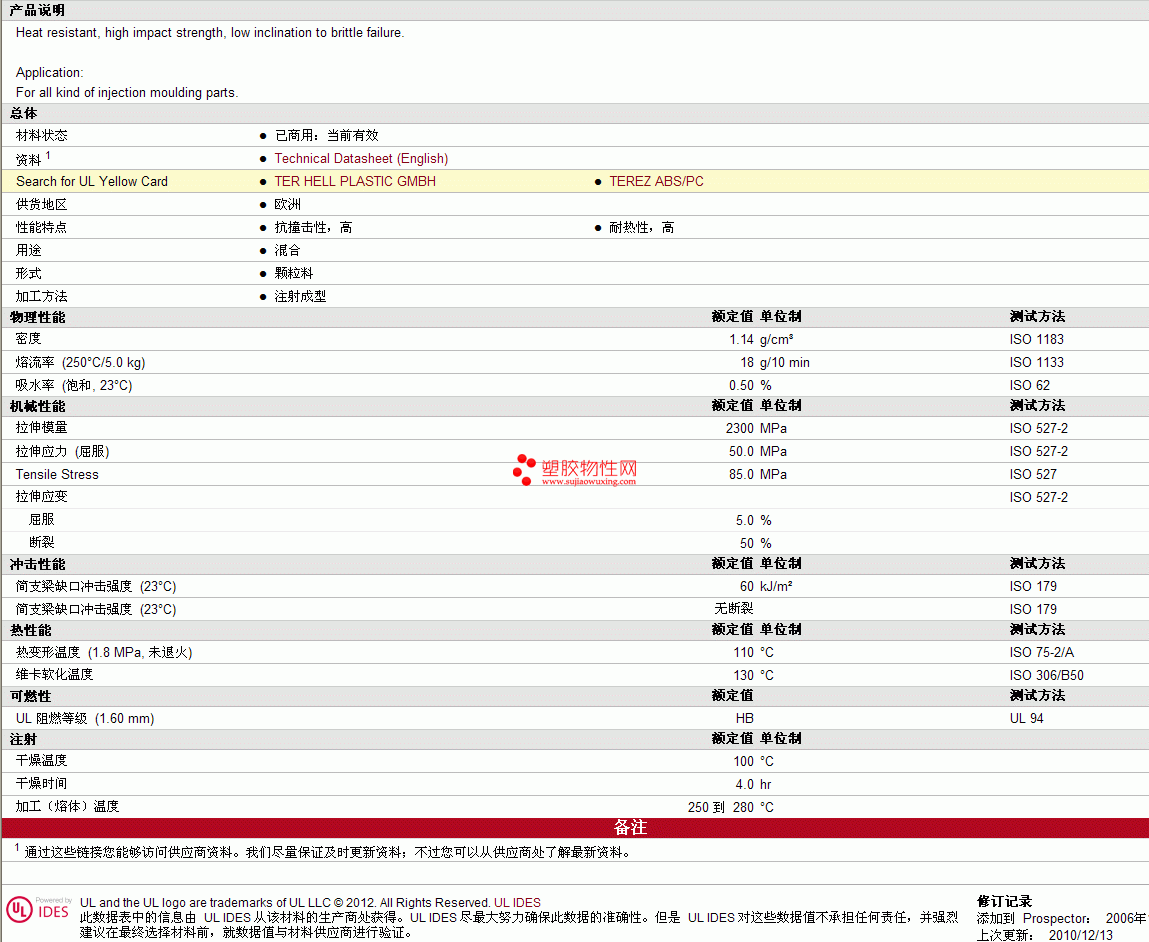The image size is (1149, 942).
Task: Click the "熔流率 (250°C/5.0 kg)" label
Action: tap(81, 363)
